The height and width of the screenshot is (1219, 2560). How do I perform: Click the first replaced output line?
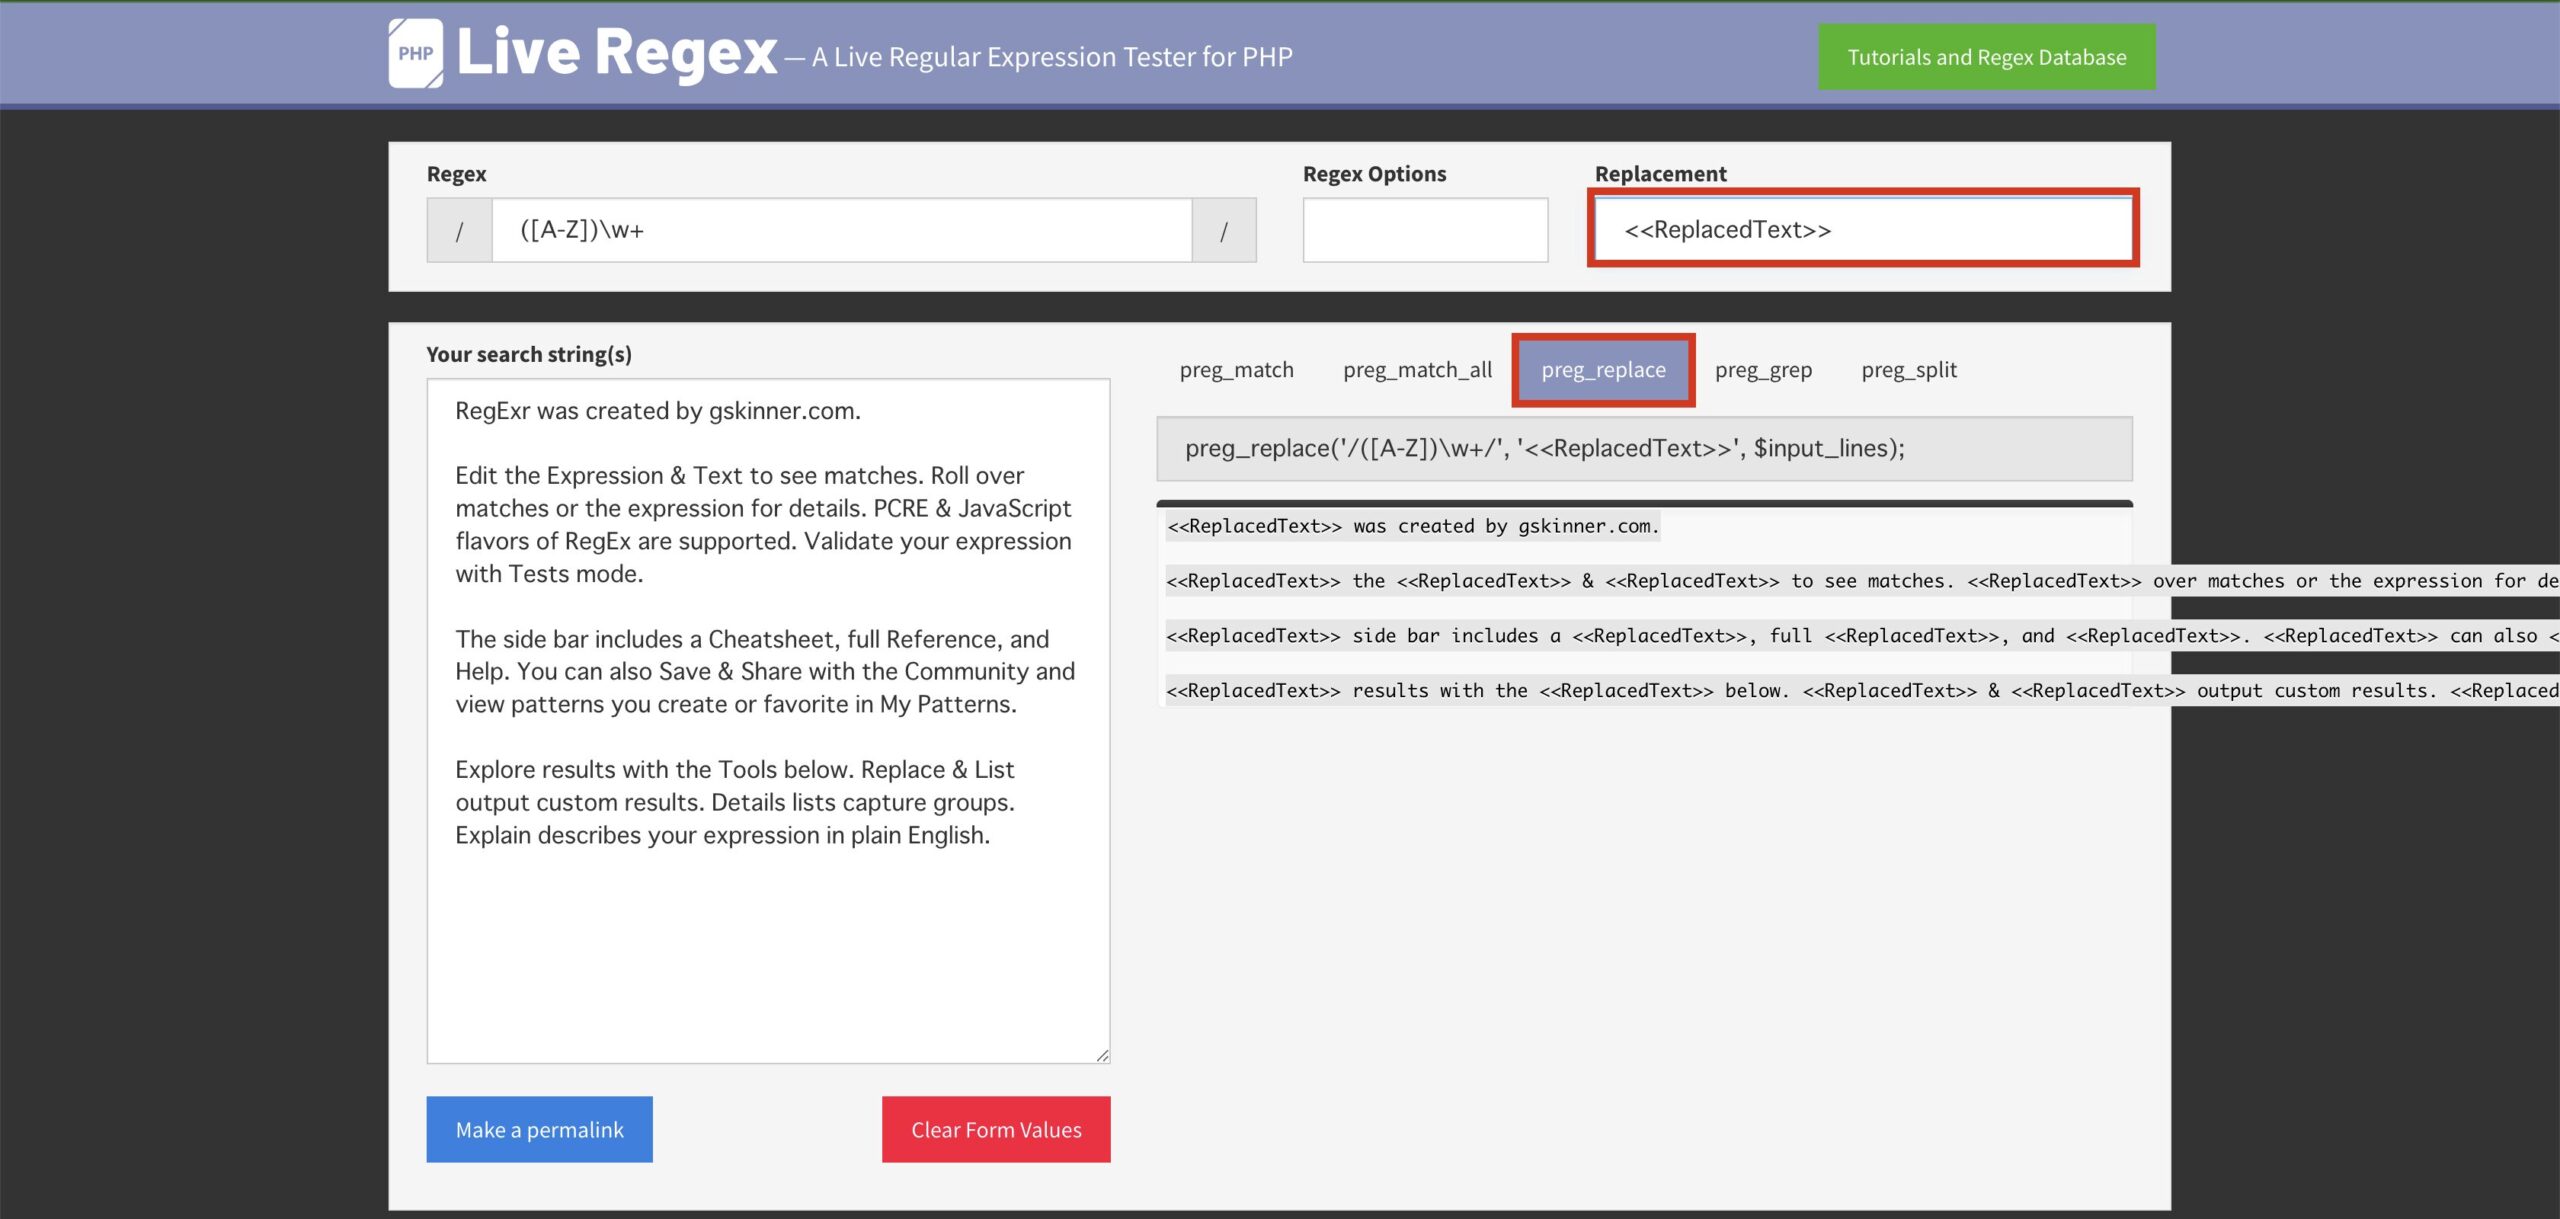point(1412,526)
